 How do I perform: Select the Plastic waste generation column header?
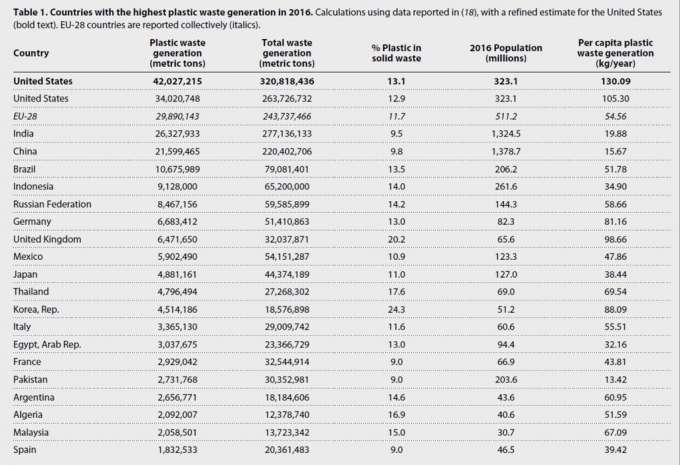[177, 53]
